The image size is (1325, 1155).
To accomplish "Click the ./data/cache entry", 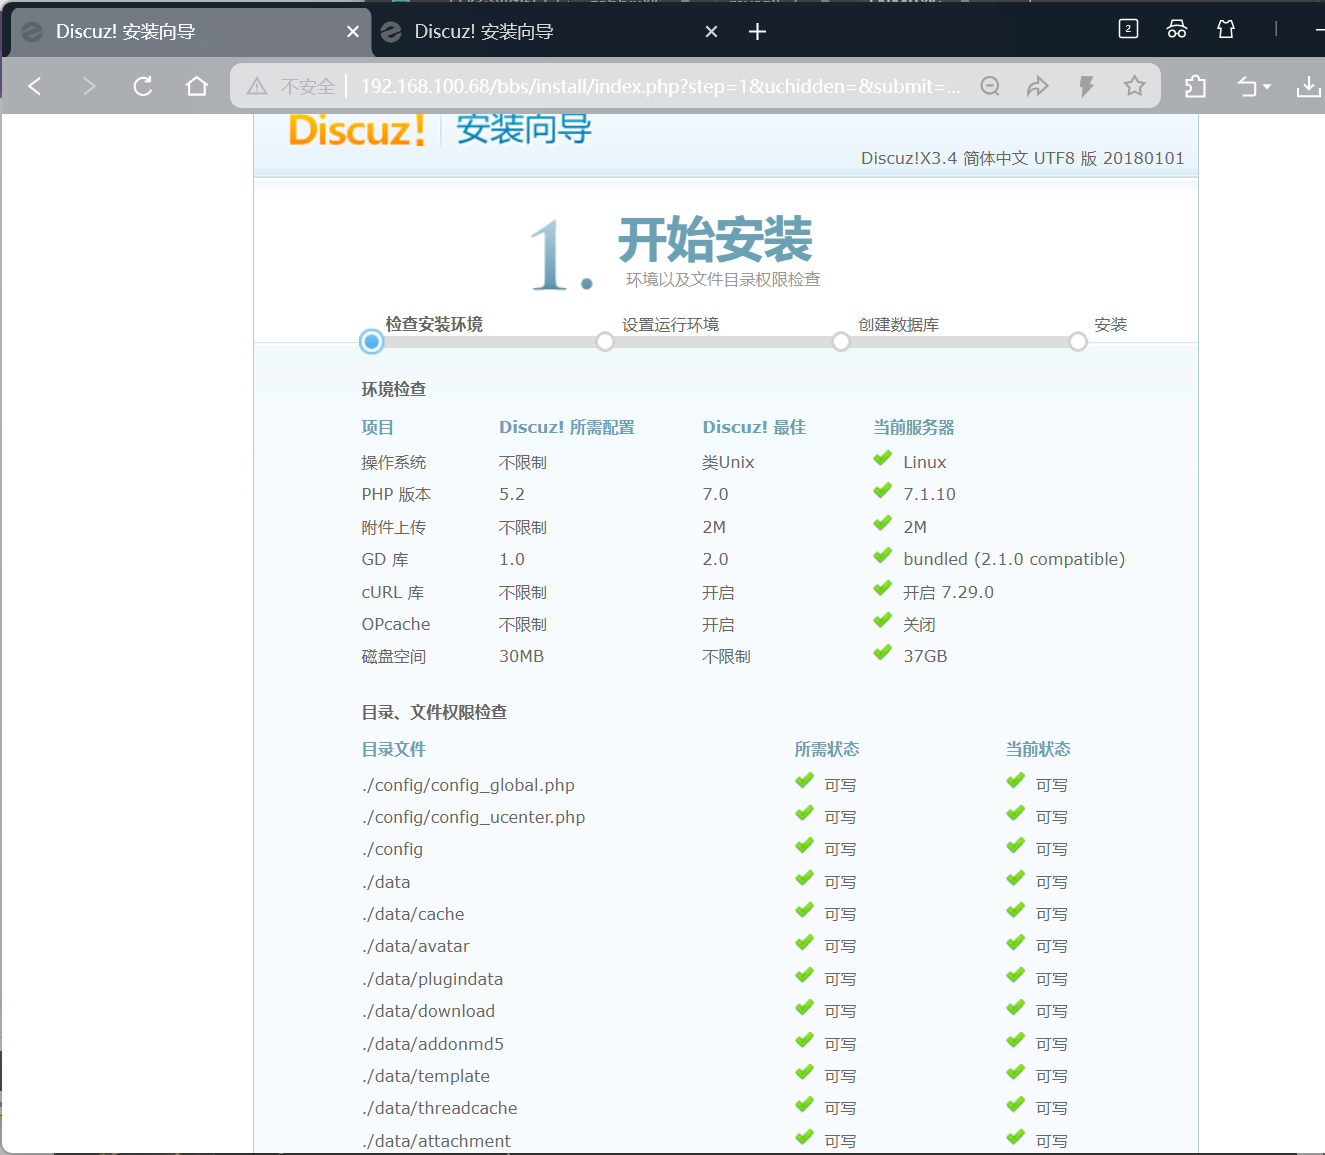I will click(x=413, y=914).
